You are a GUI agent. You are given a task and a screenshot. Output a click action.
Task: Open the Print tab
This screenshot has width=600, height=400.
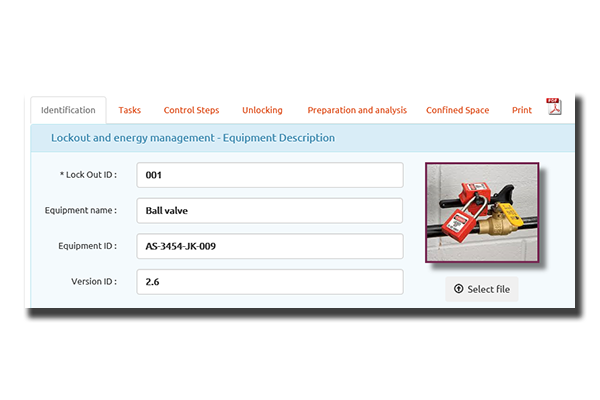[521, 110]
